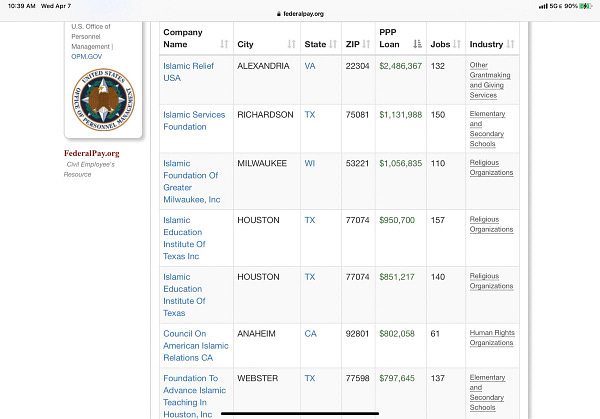Screen dimensions: 600x419
Task: Select ZIP code 53221
Action: (x=357, y=163)
